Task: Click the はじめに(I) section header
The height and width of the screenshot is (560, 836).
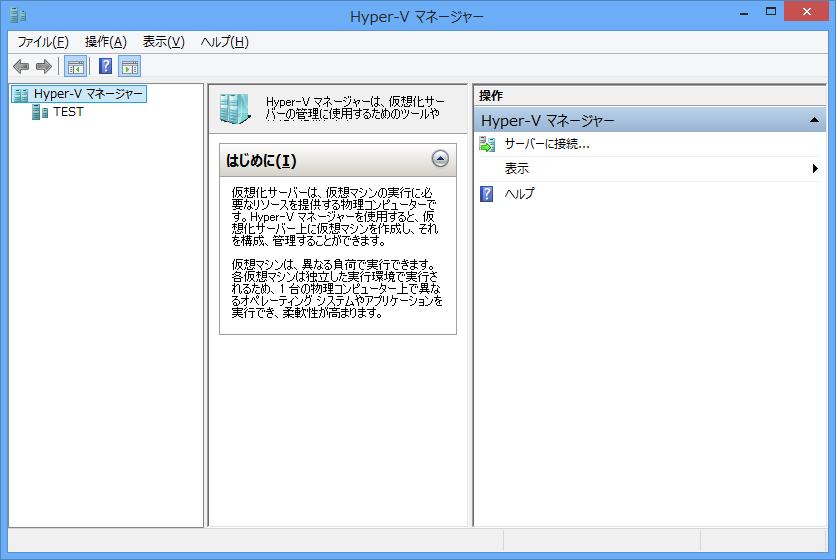Action: point(338,160)
